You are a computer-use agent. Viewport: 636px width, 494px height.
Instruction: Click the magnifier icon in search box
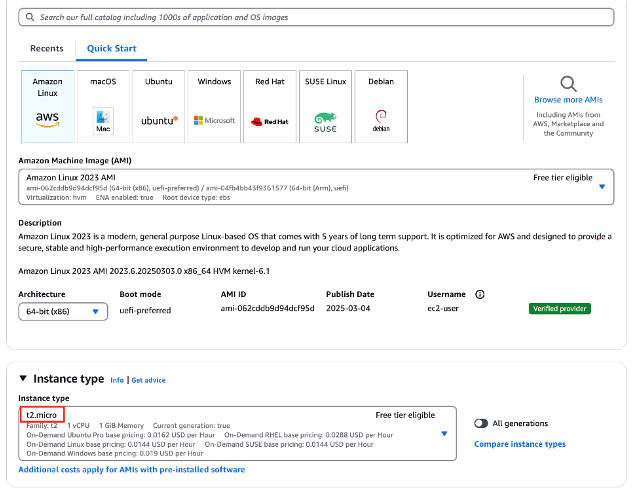pyautogui.click(x=30, y=17)
